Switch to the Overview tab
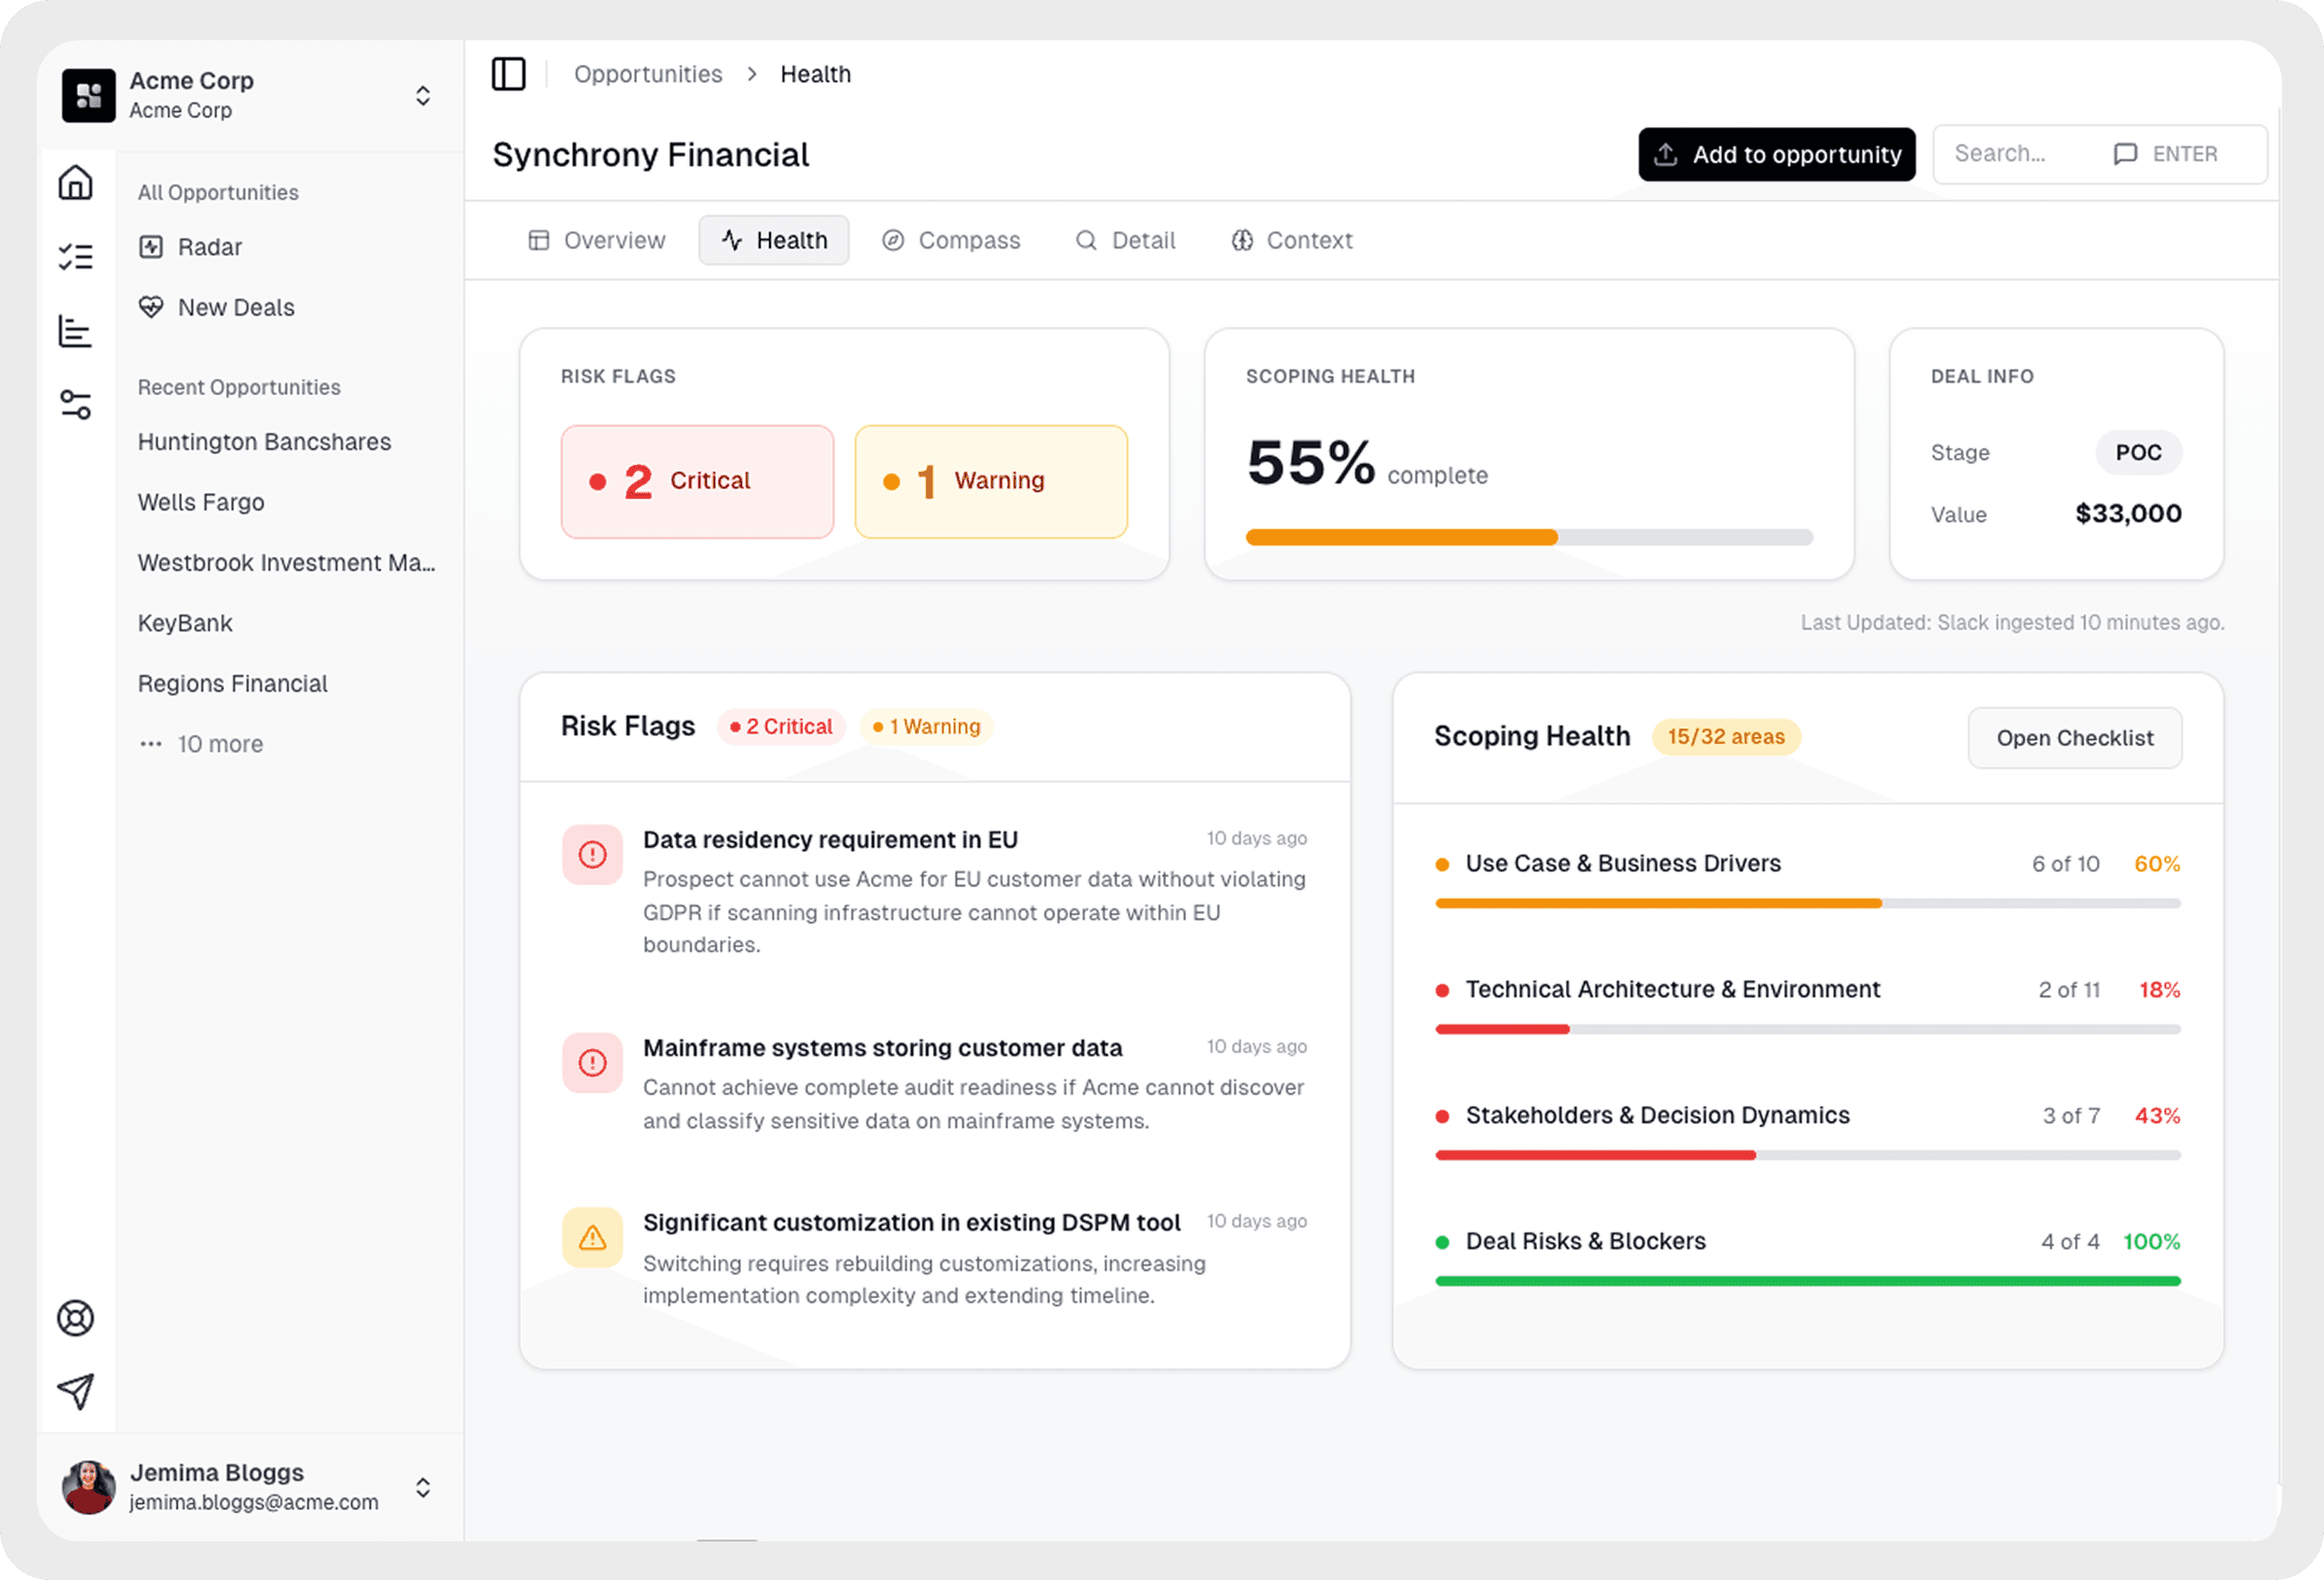Screen dimensions: 2324x1580 (x=597, y=240)
